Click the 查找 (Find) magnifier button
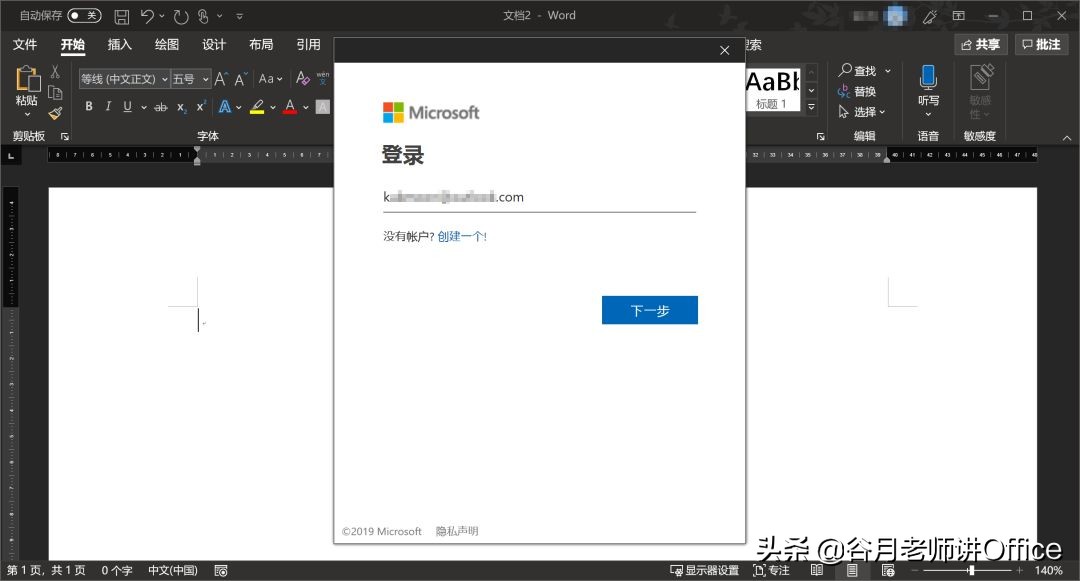This screenshot has height=581, width=1080. tap(864, 71)
